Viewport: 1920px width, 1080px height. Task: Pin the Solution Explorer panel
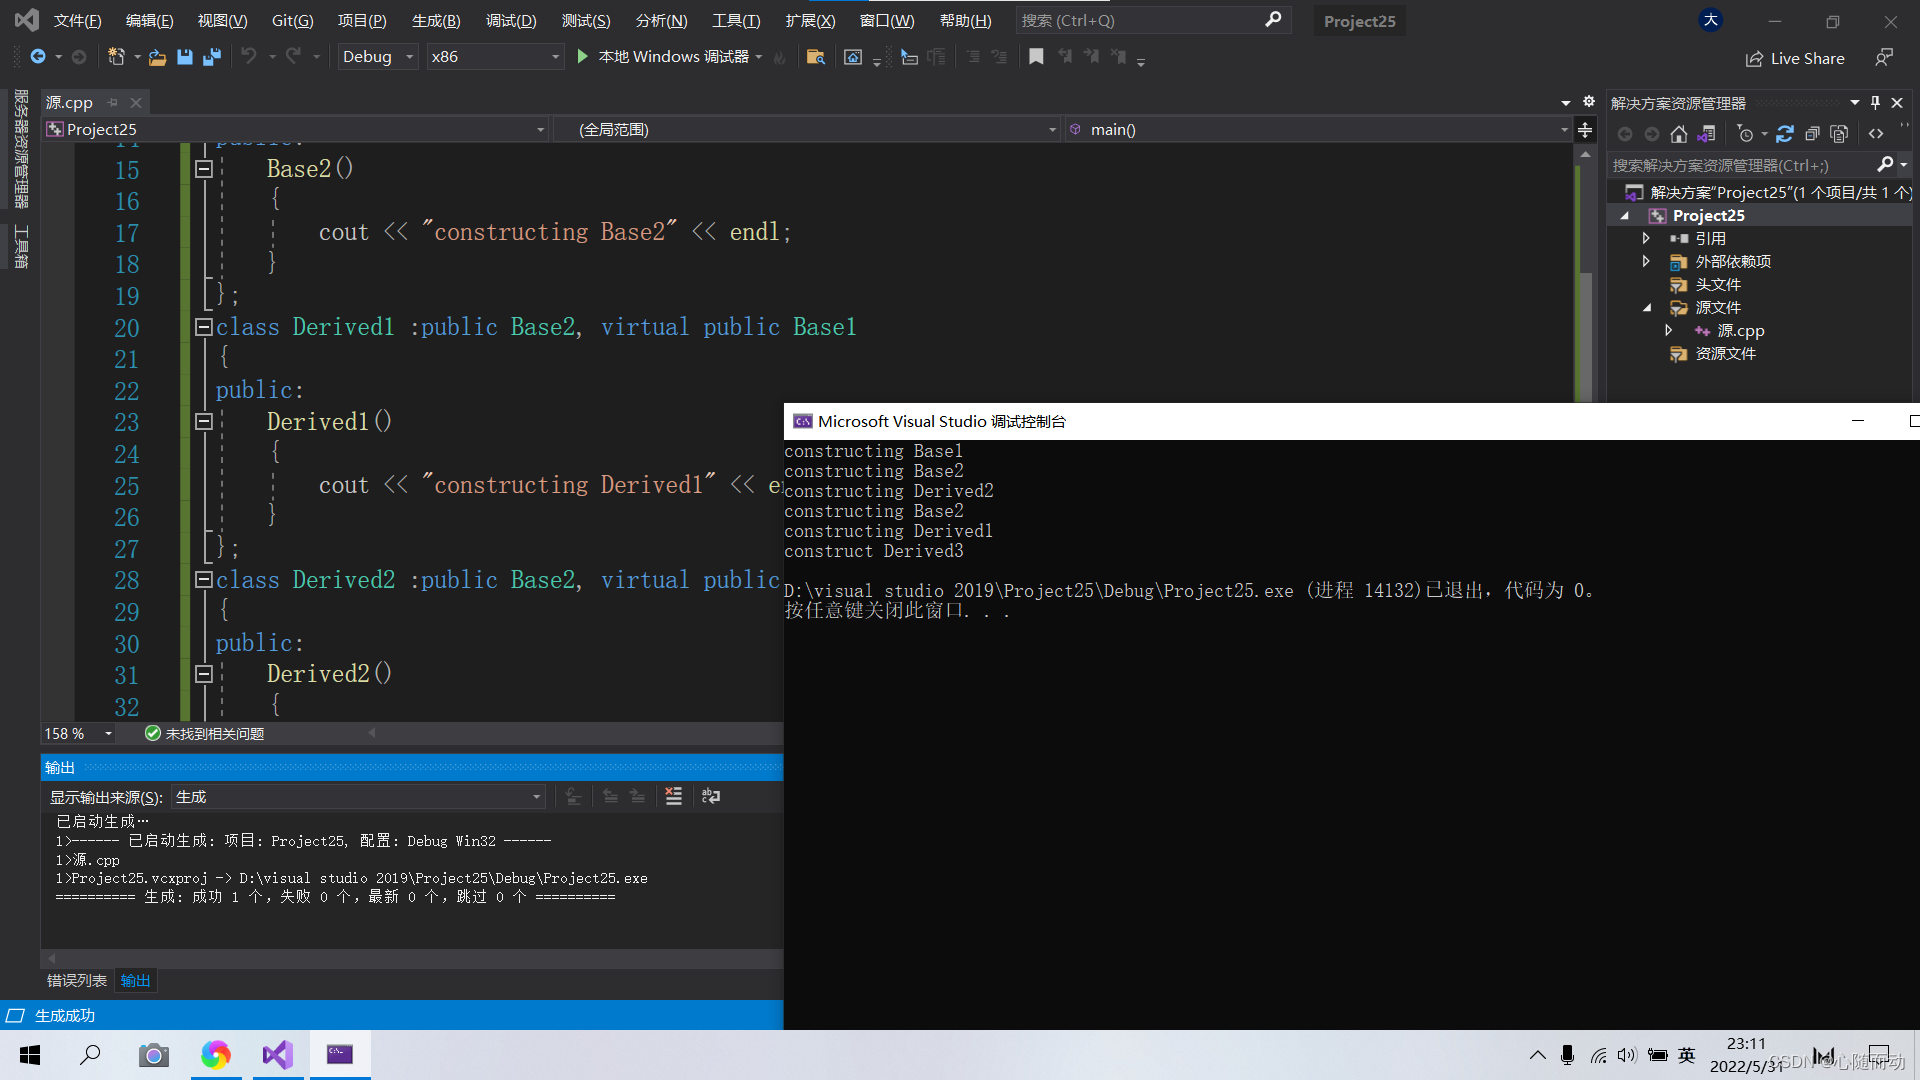1875,103
